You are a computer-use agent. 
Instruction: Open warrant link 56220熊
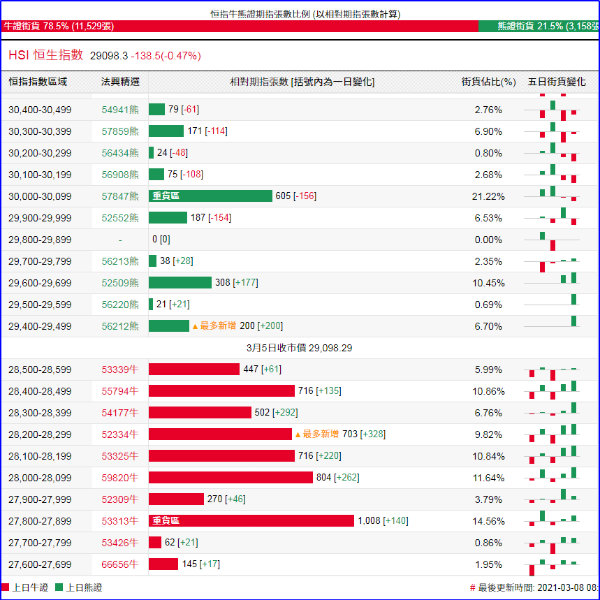pos(120,305)
